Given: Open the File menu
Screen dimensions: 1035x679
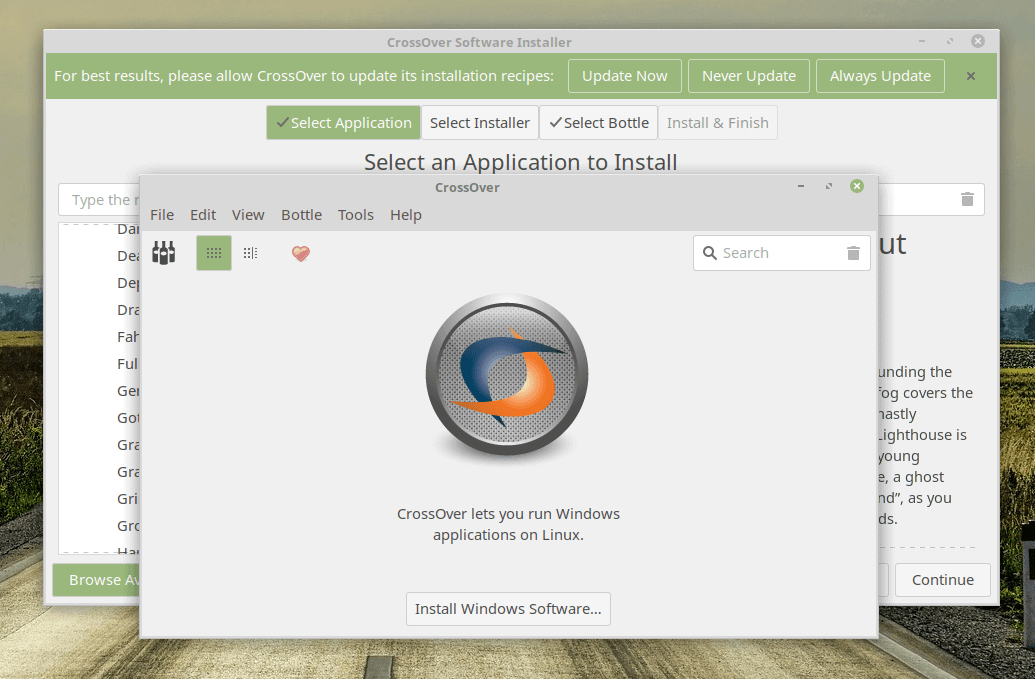Looking at the screenshot, I should tap(162, 215).
